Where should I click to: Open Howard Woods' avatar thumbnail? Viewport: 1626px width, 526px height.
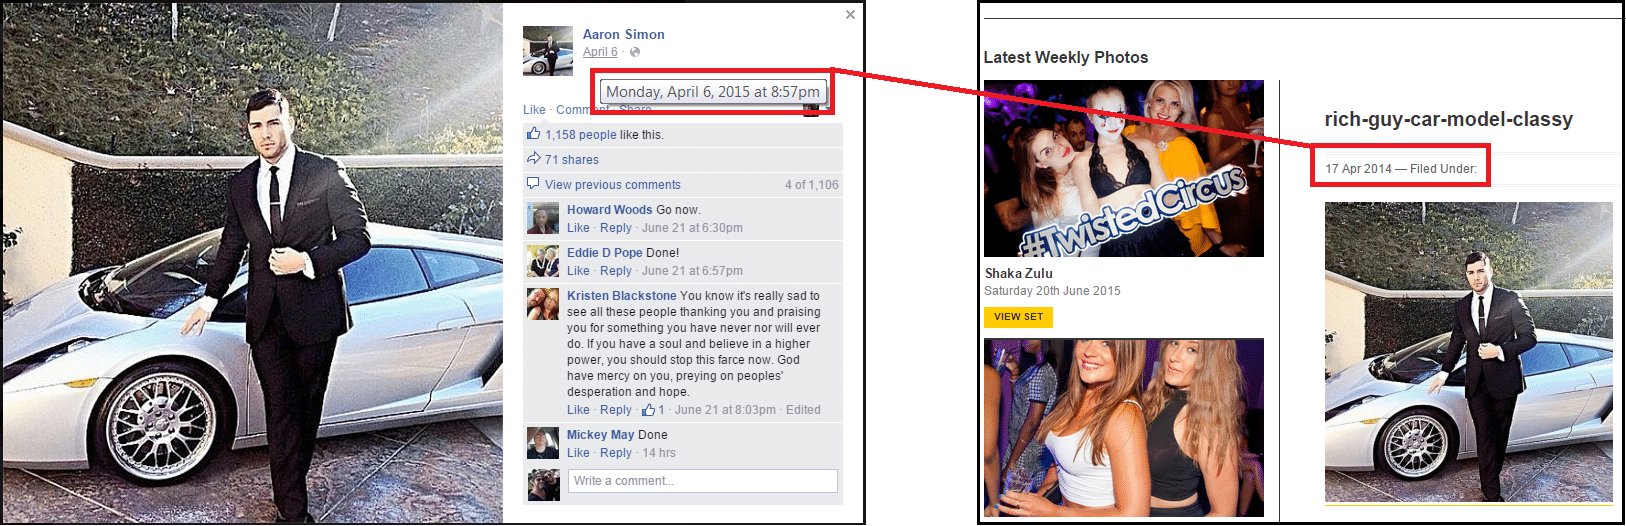point(543,218)
